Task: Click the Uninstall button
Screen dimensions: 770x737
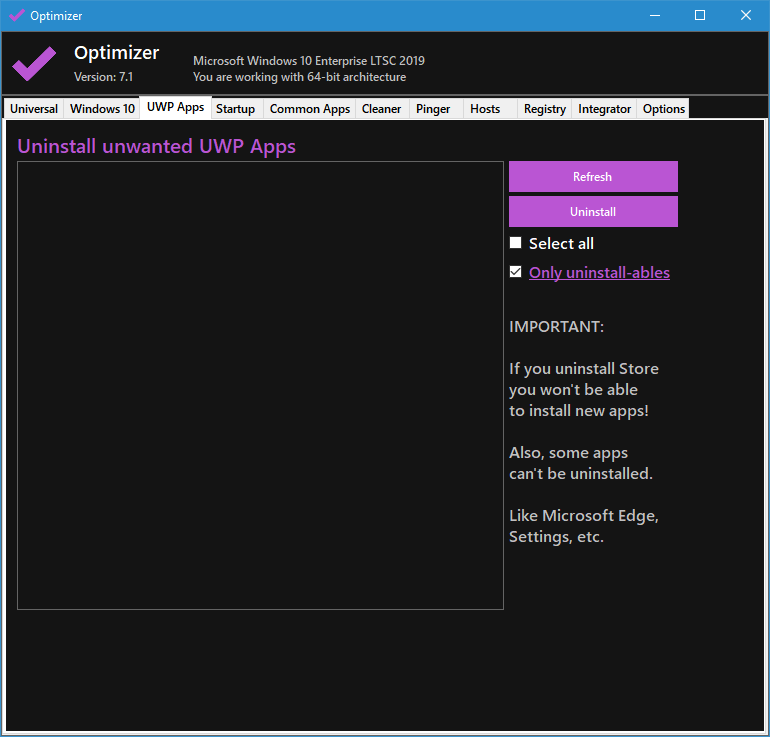Action: coord(593,212)
